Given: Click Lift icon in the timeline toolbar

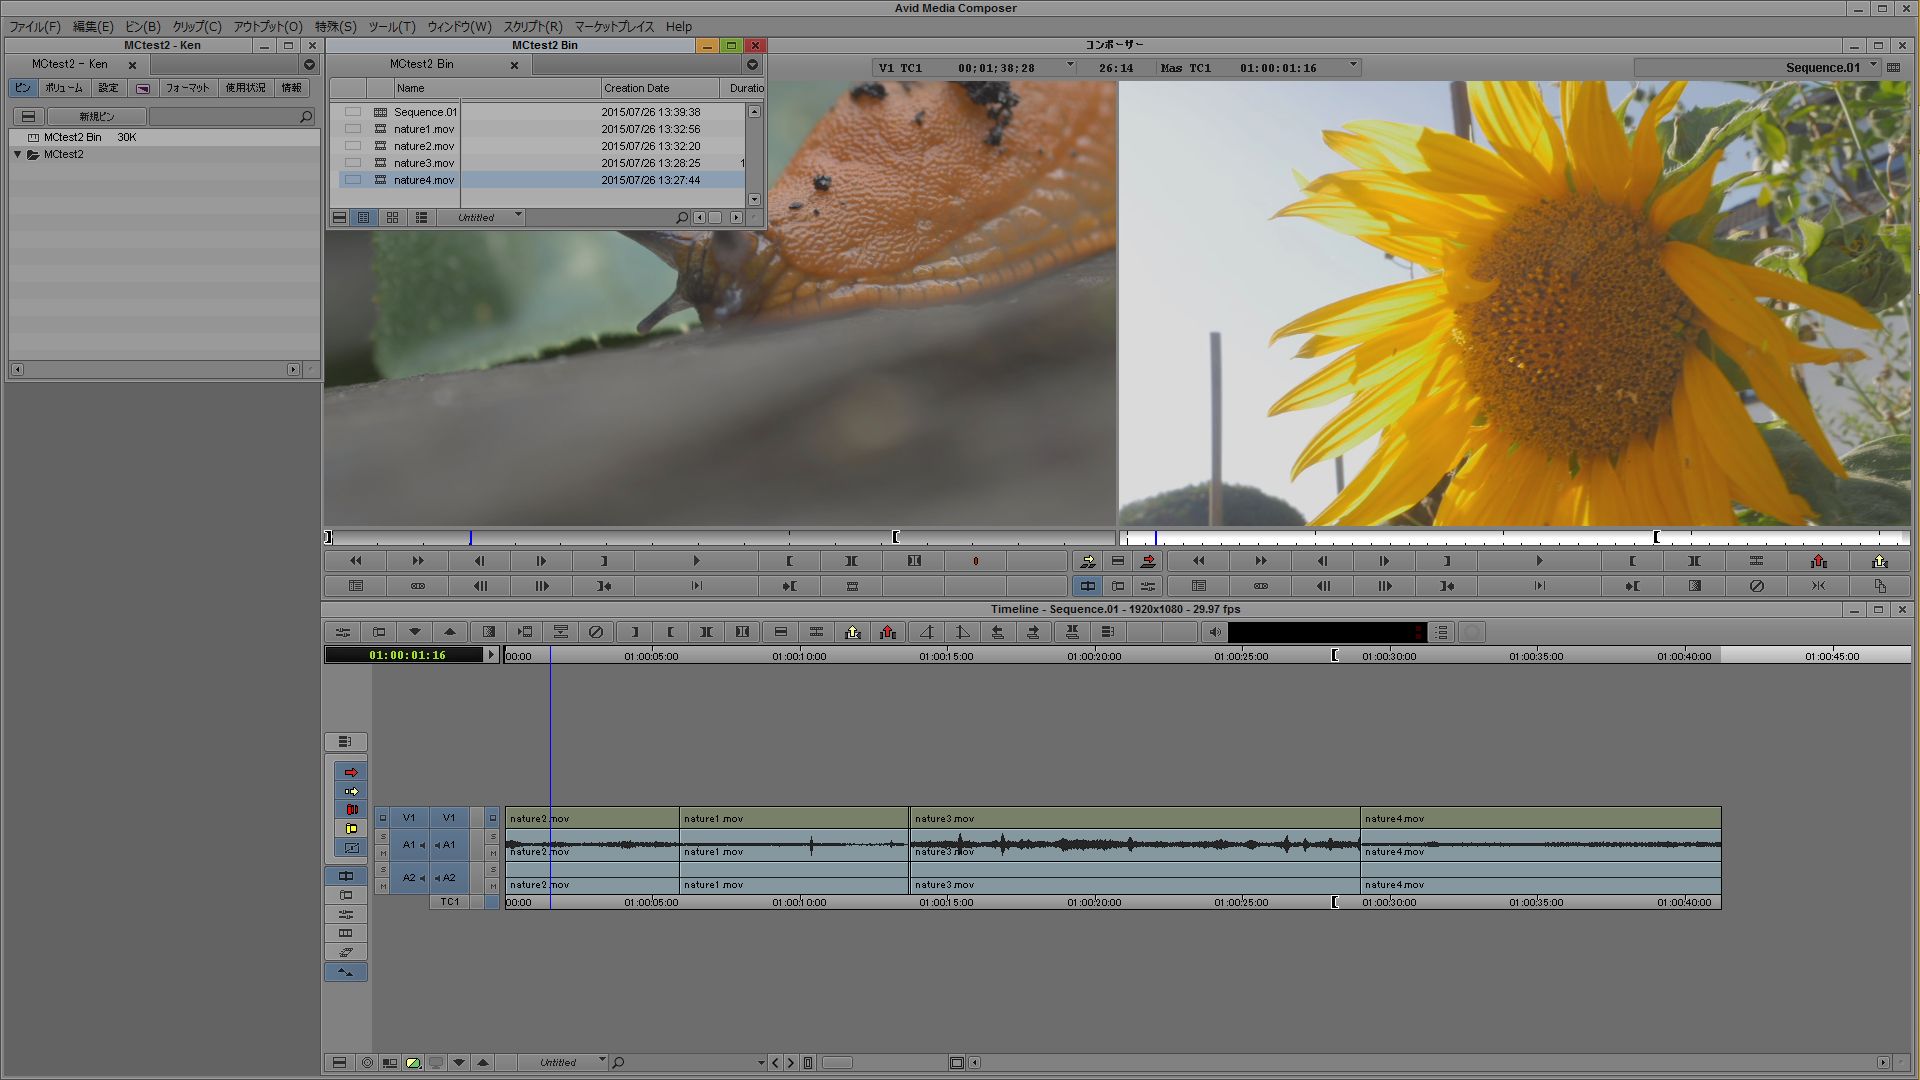Looking at the screenshot, I should (x=888, y=632).
